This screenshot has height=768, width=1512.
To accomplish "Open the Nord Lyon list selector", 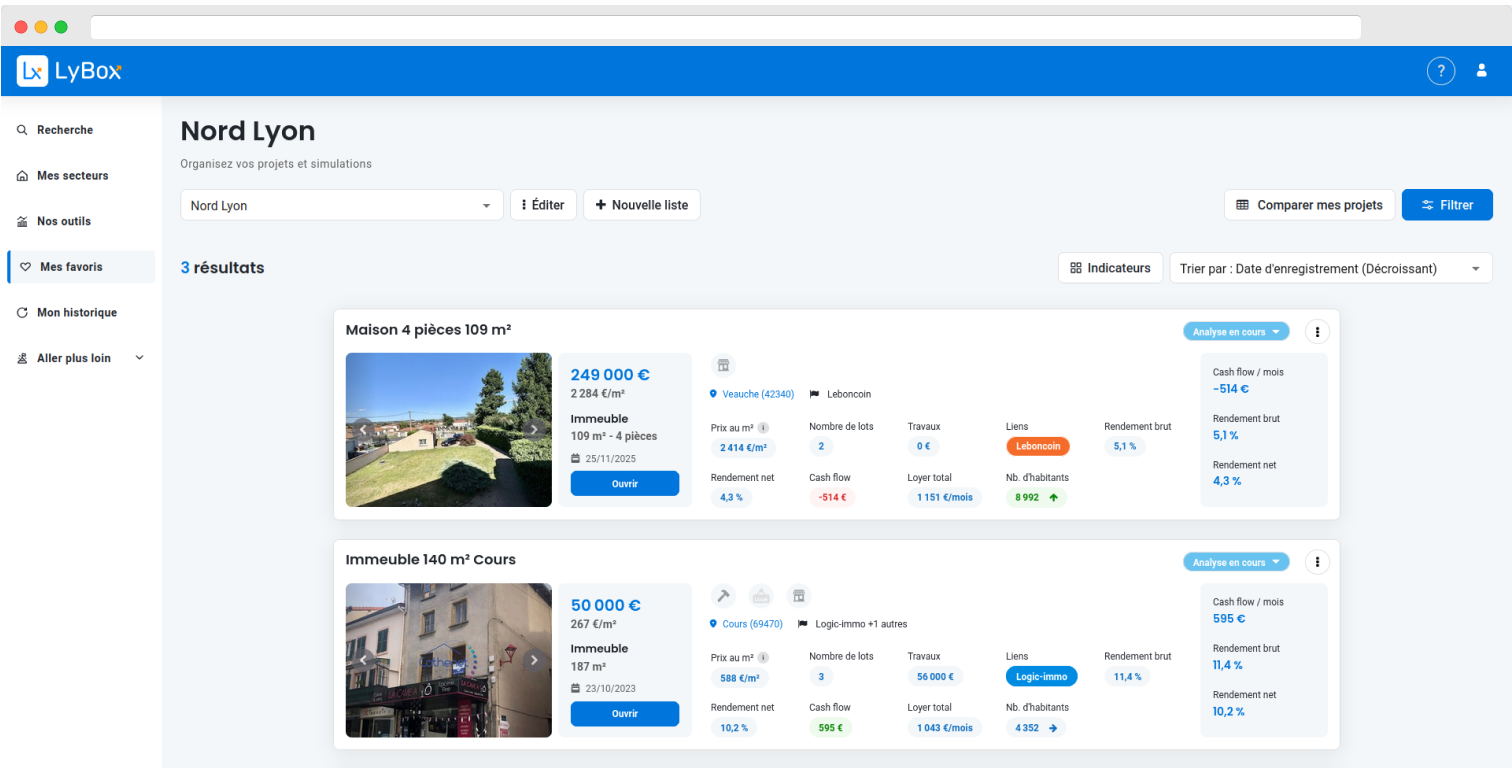I will pyautogui.click(x=341, y=204).
